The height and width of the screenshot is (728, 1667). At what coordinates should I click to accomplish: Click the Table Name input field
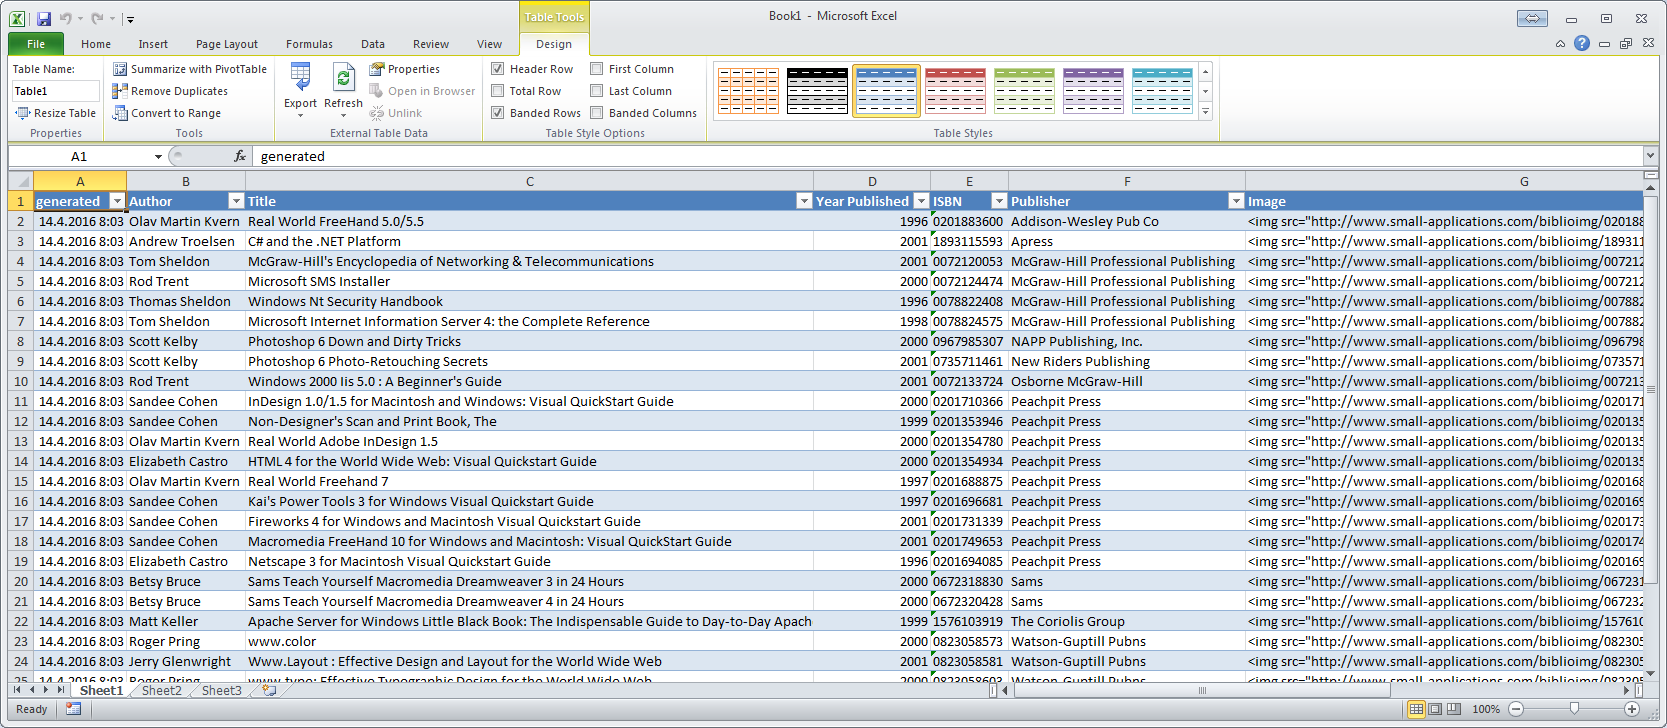coord(55,91)
